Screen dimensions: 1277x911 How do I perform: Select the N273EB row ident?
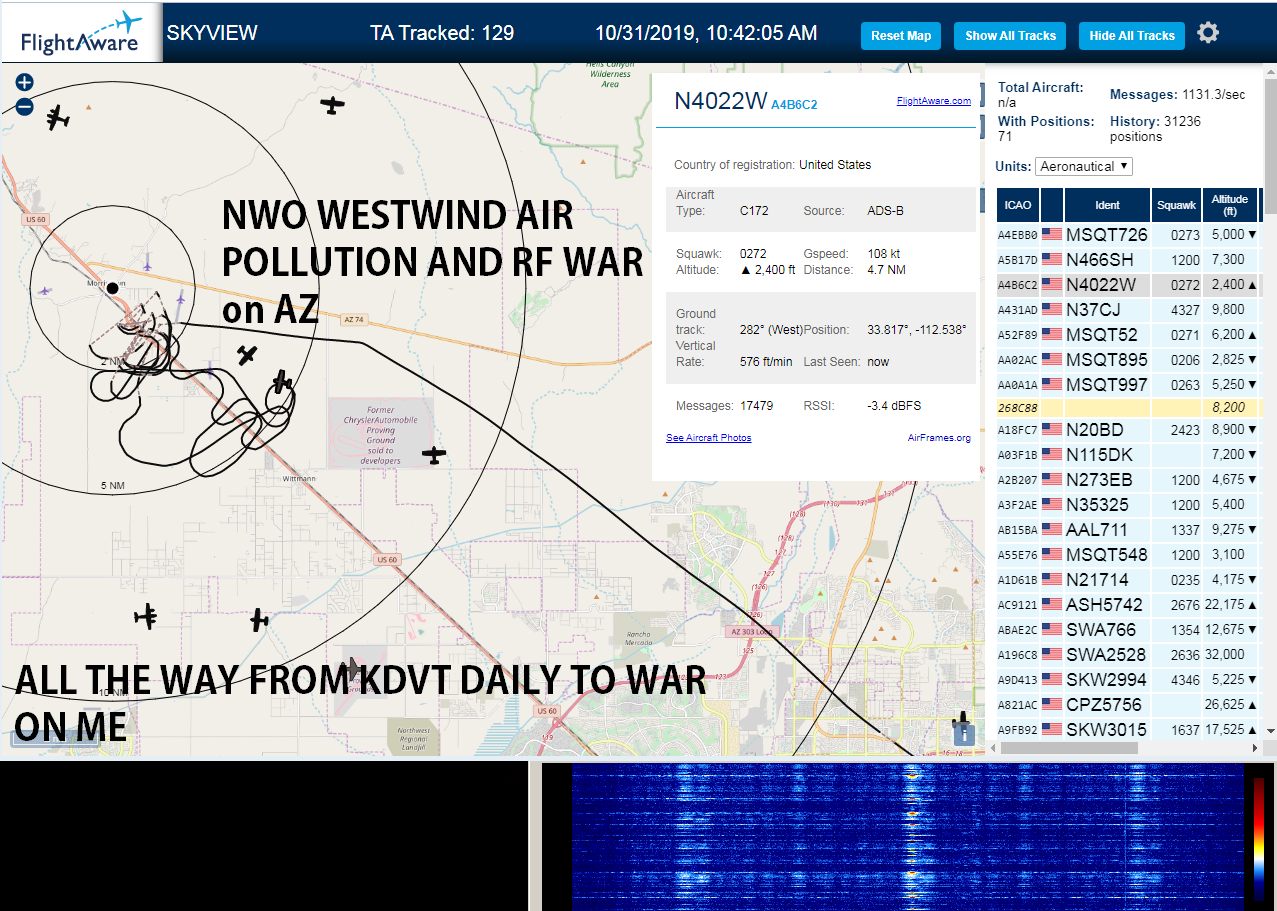pyautogui.click(x=1101, y=480)
